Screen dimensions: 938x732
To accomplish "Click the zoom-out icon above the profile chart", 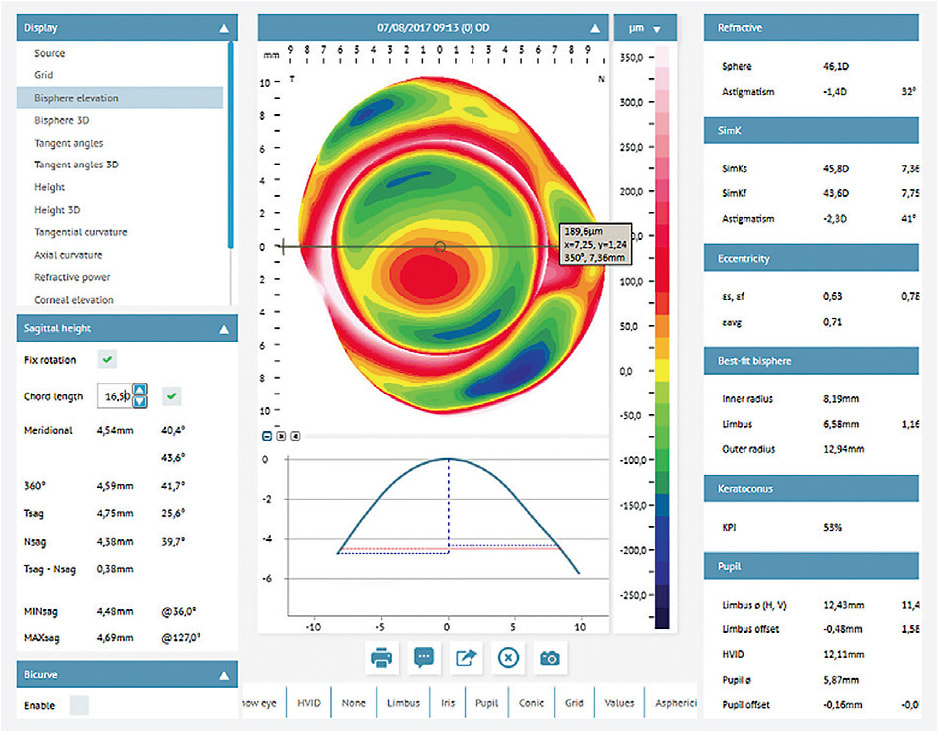I will point(267,436).
